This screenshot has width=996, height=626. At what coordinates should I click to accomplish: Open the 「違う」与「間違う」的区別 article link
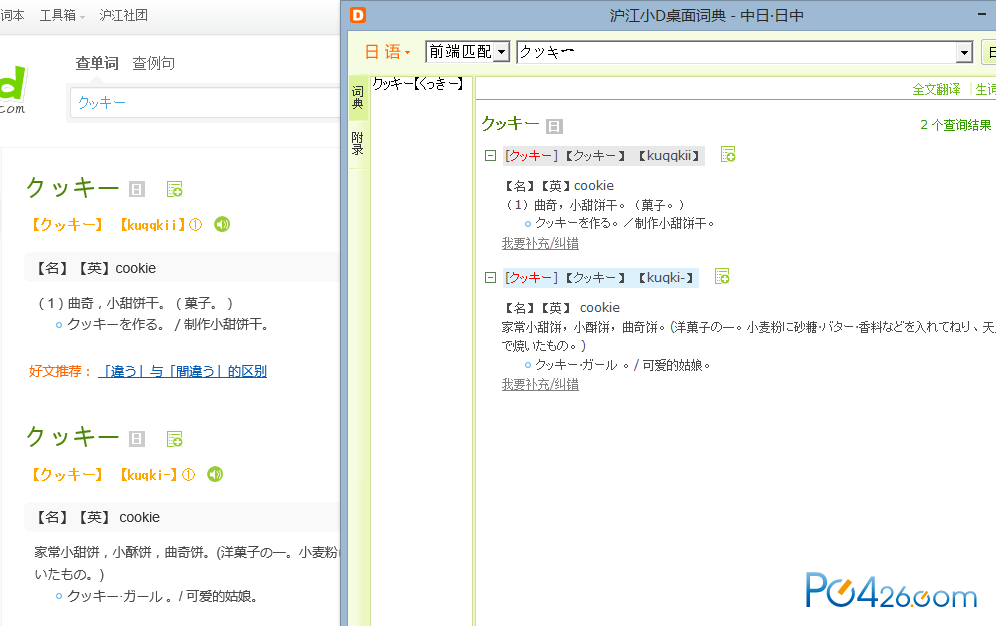click(182, 371)
